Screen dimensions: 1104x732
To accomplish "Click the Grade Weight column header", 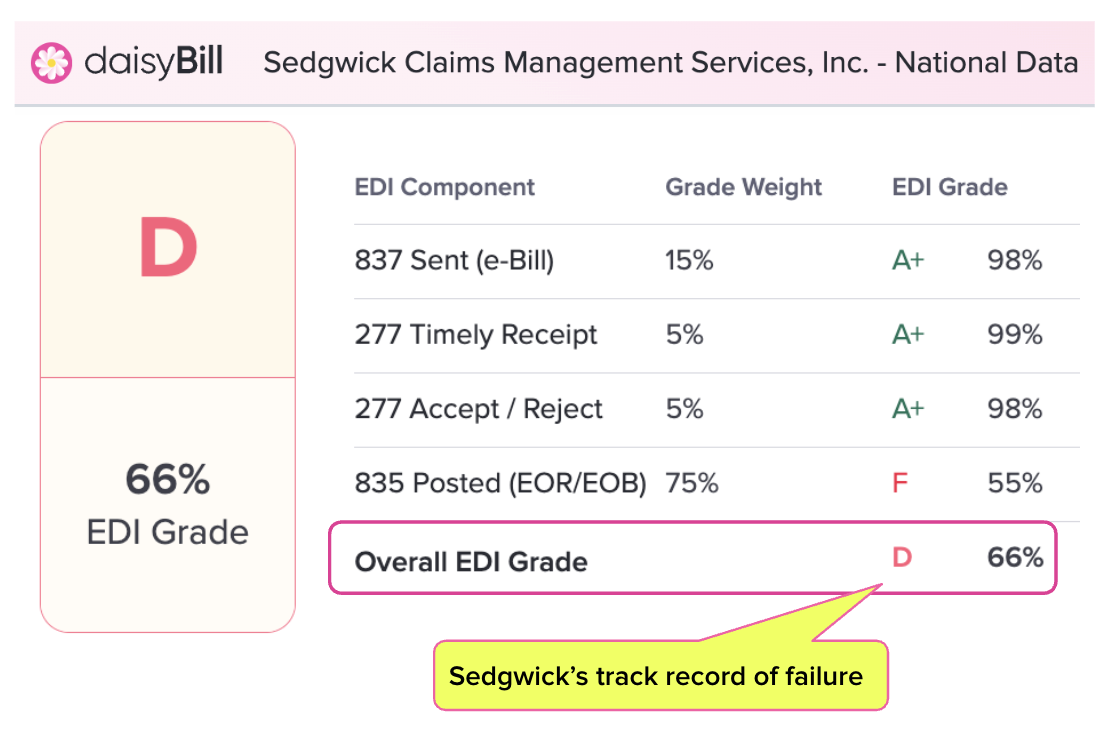I will point(744,187).
